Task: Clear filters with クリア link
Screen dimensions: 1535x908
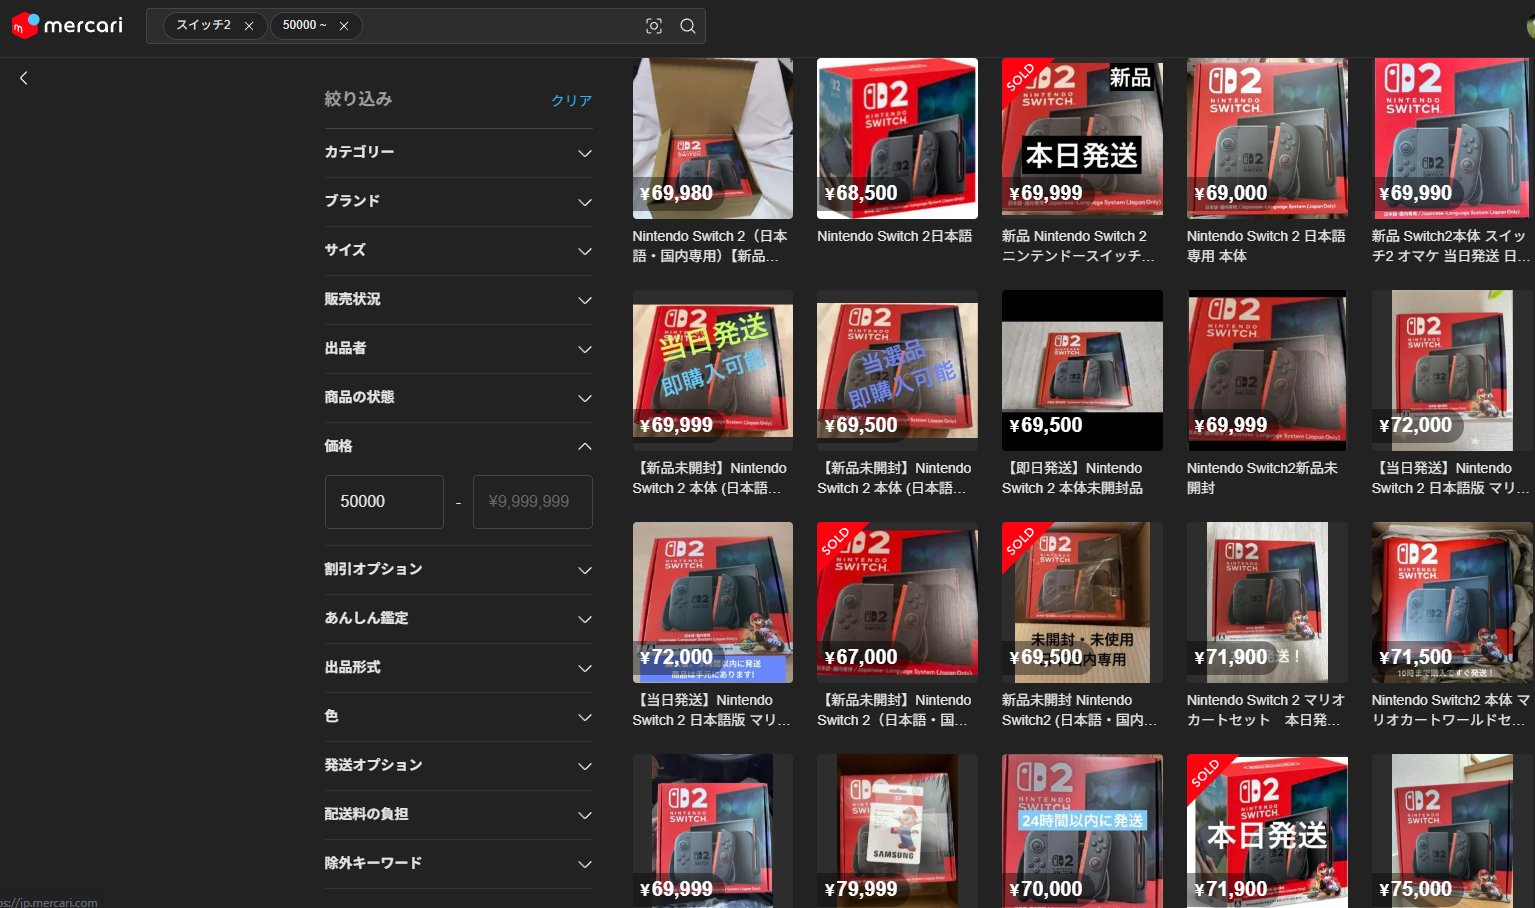Action: tap(571, 100)
